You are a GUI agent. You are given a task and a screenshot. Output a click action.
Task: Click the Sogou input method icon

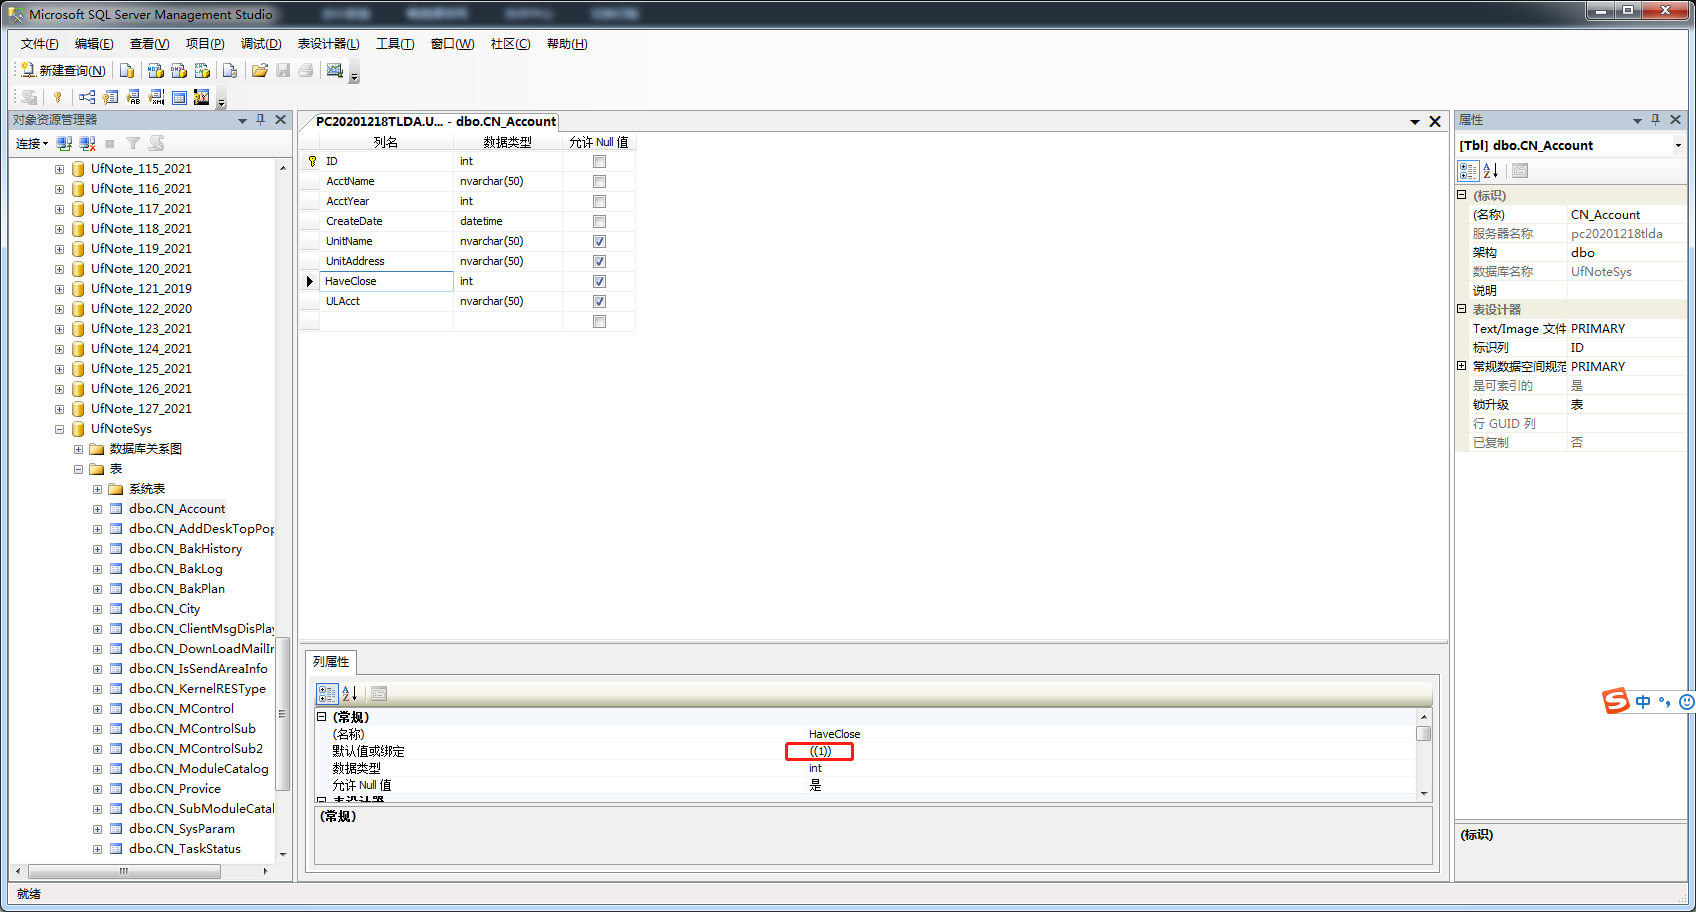pyautogui.click(x=1616, y=701)
